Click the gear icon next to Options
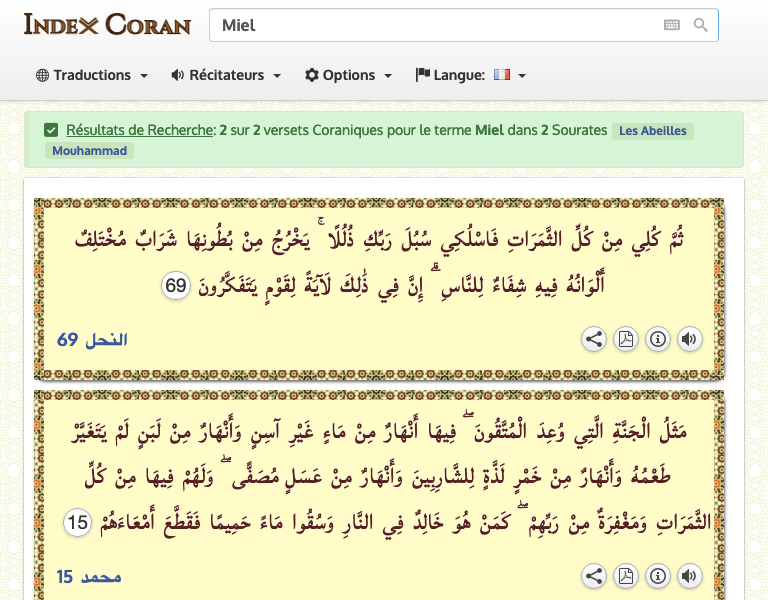Image resolution: width=768 pixels, height=600 pixels. (x=312, y=75)
